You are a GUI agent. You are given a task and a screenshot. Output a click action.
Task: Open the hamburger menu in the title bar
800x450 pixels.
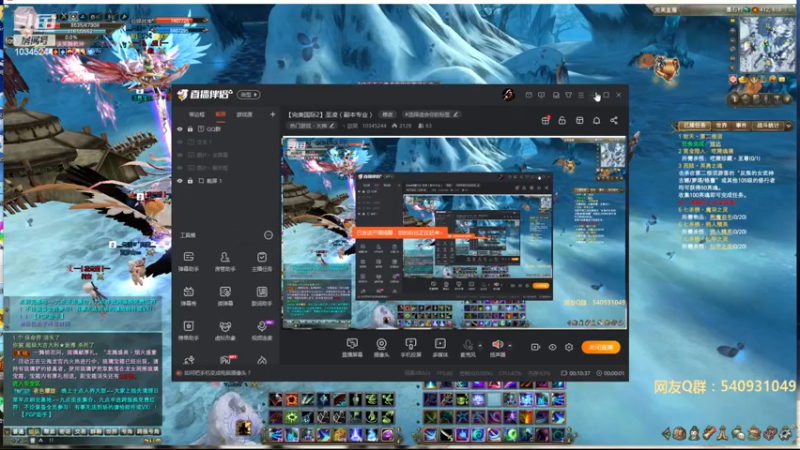click(581, 95)
